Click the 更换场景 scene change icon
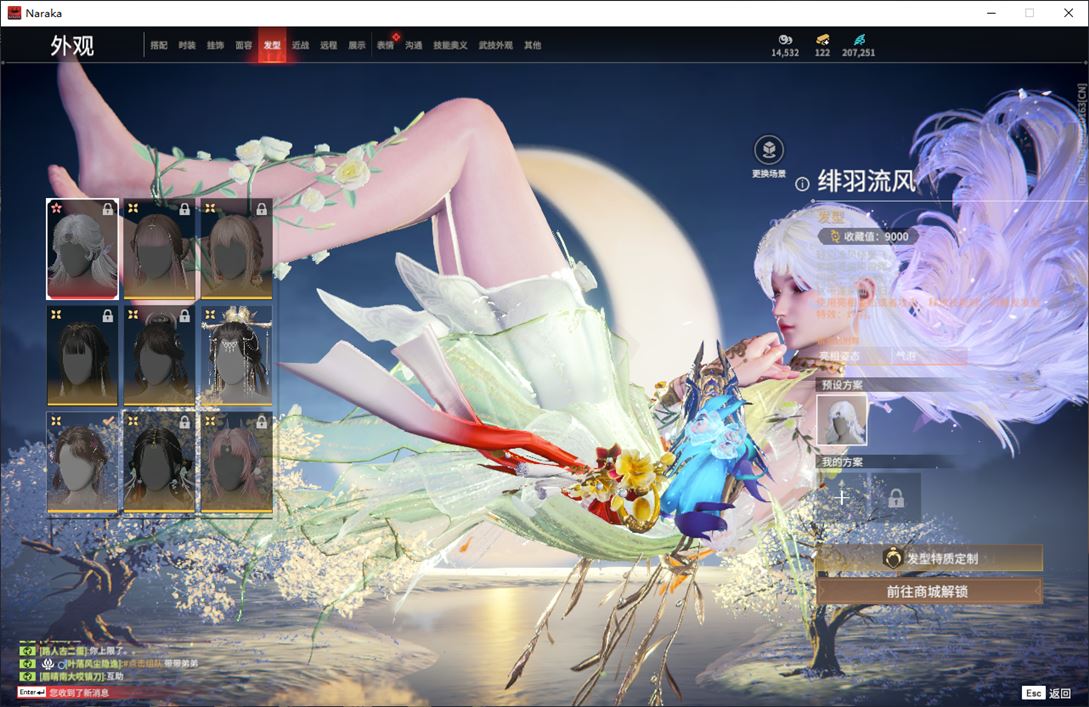 pos(768,151)
